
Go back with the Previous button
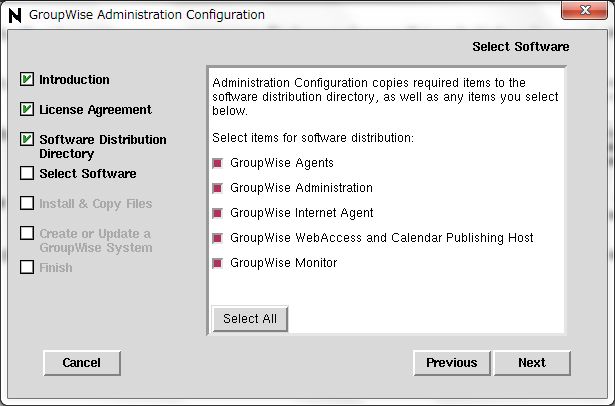click(x=452, y=362)
